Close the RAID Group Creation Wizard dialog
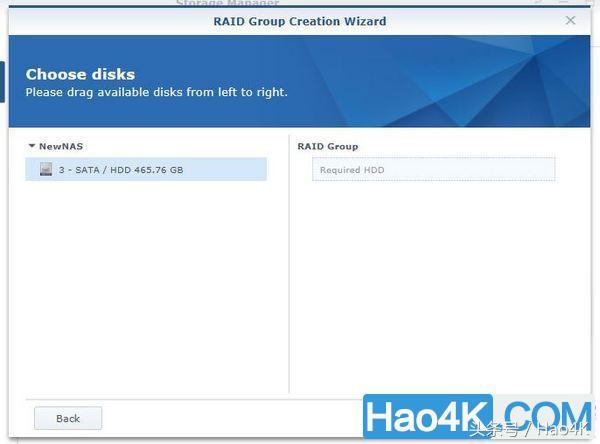600x444 pixels. tap(570, 20)
